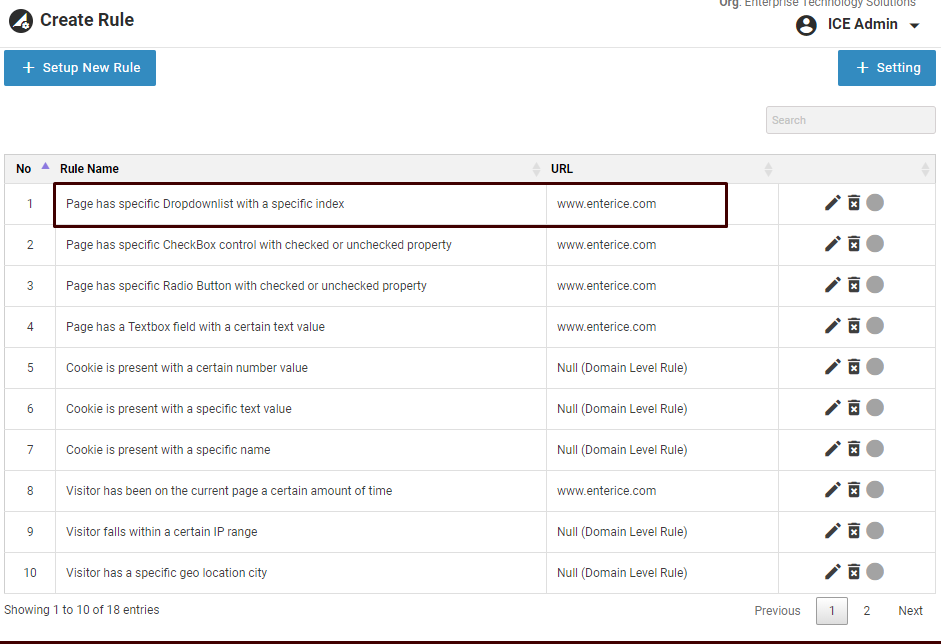
Task: Click Next pagination link
Action: tap(910, 611)
